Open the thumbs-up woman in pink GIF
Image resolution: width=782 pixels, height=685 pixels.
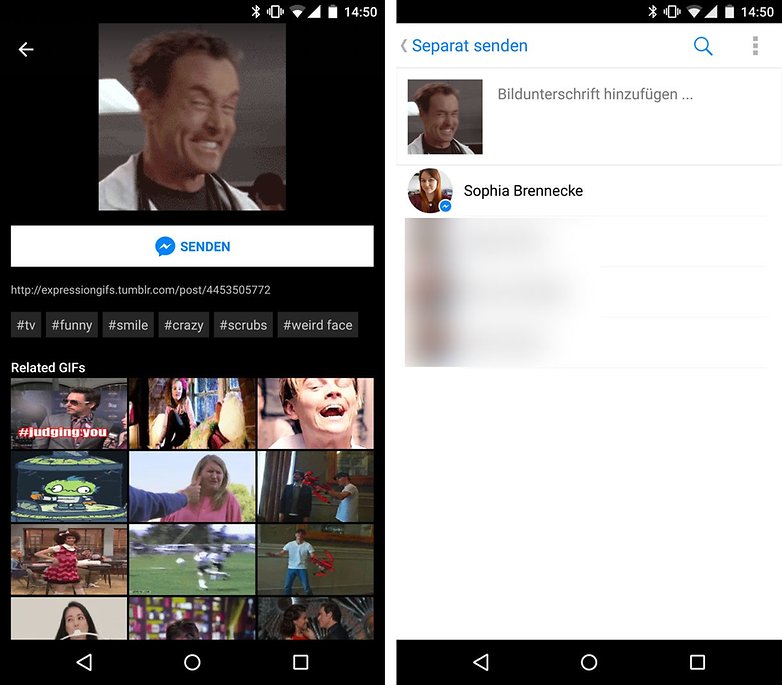tap(192, 487)
